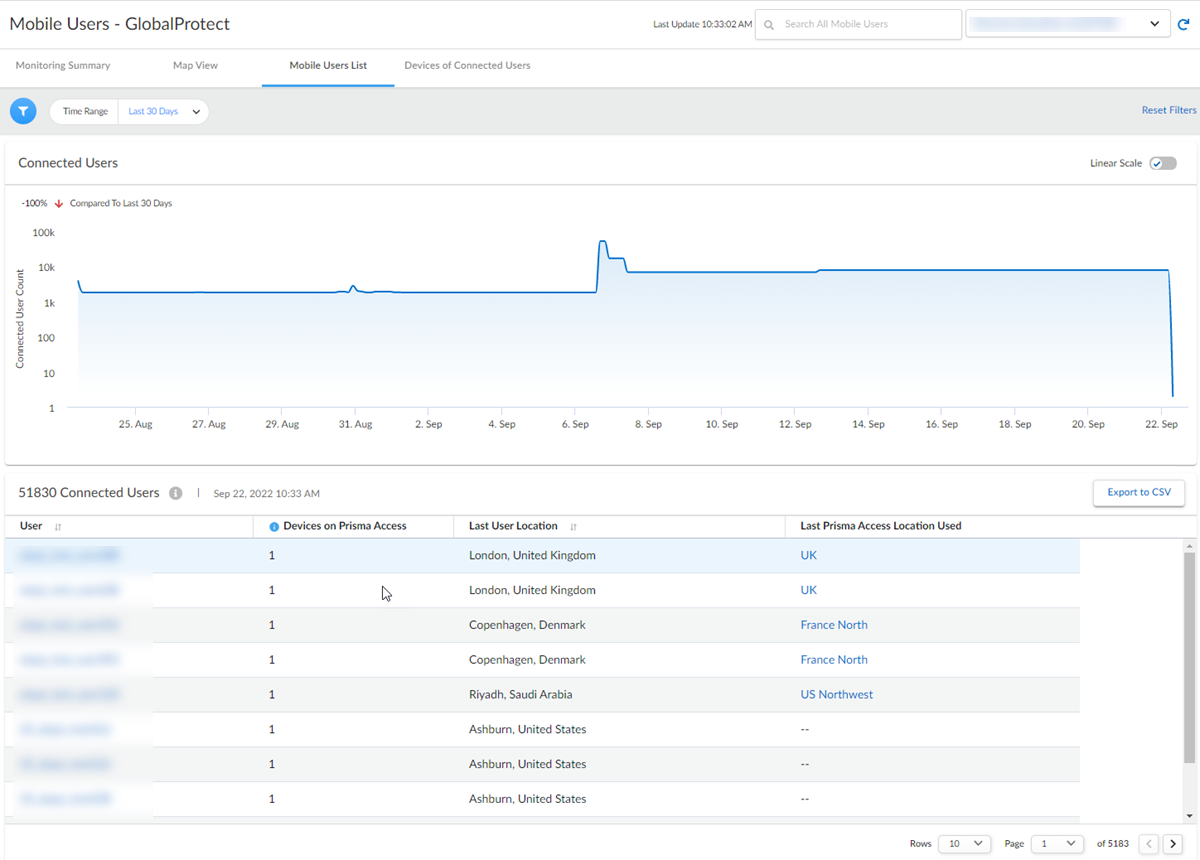Screen dimensions: 1200x860
Task: Open the tenant selector dropdown at top right
Action: click(x=1067, y=24)
